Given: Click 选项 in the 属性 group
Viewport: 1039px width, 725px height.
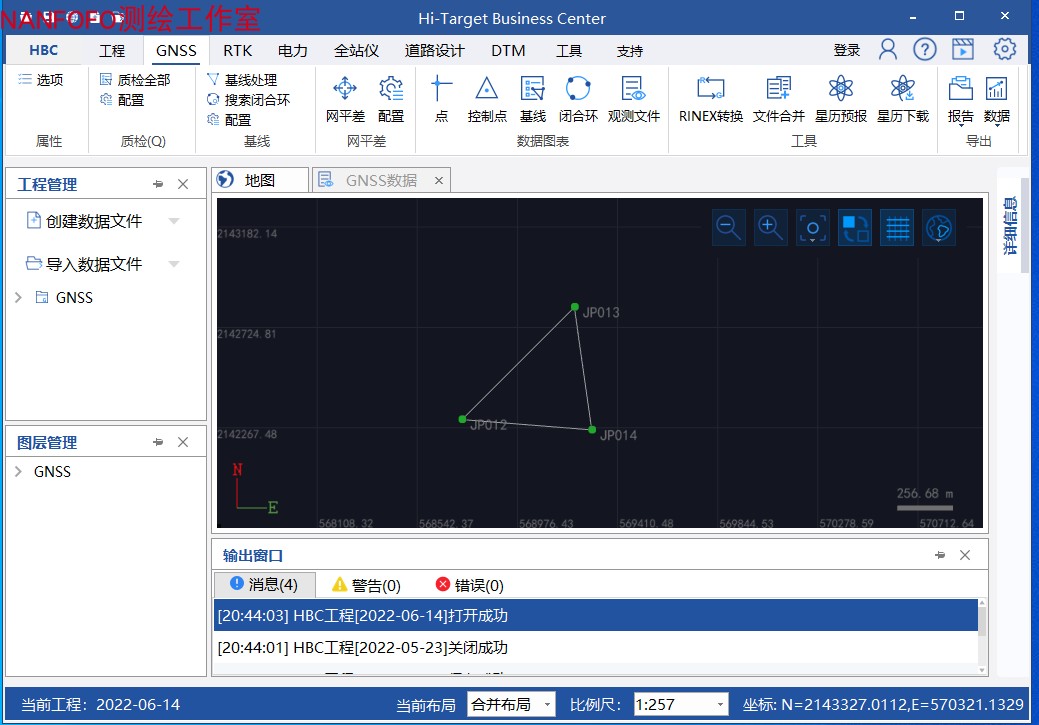Looking at the screenshot, I should [x=41, y=80].
